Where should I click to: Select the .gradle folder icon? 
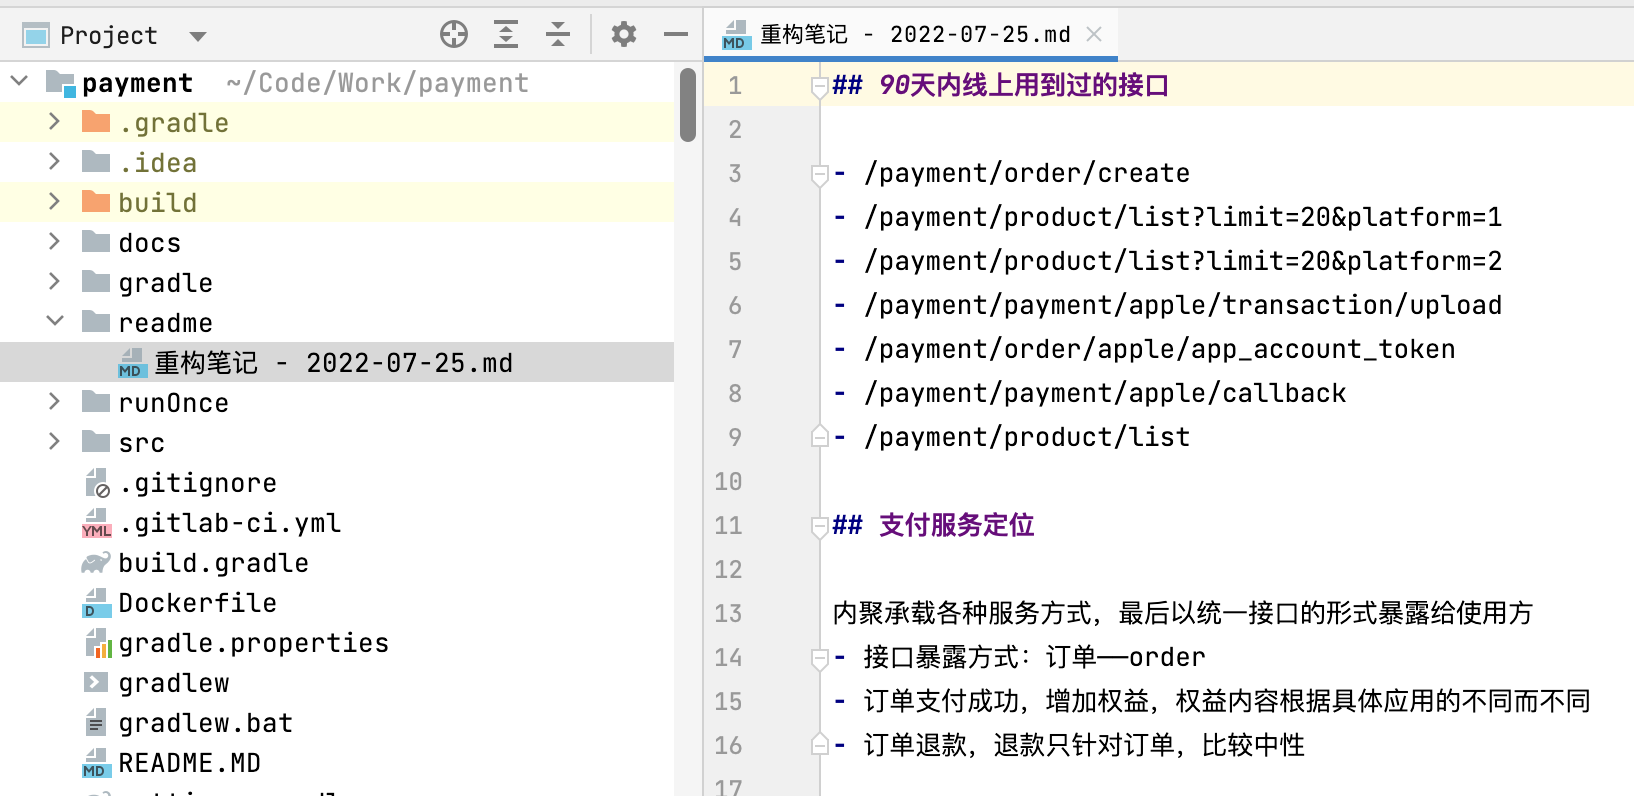pos(96,122)
